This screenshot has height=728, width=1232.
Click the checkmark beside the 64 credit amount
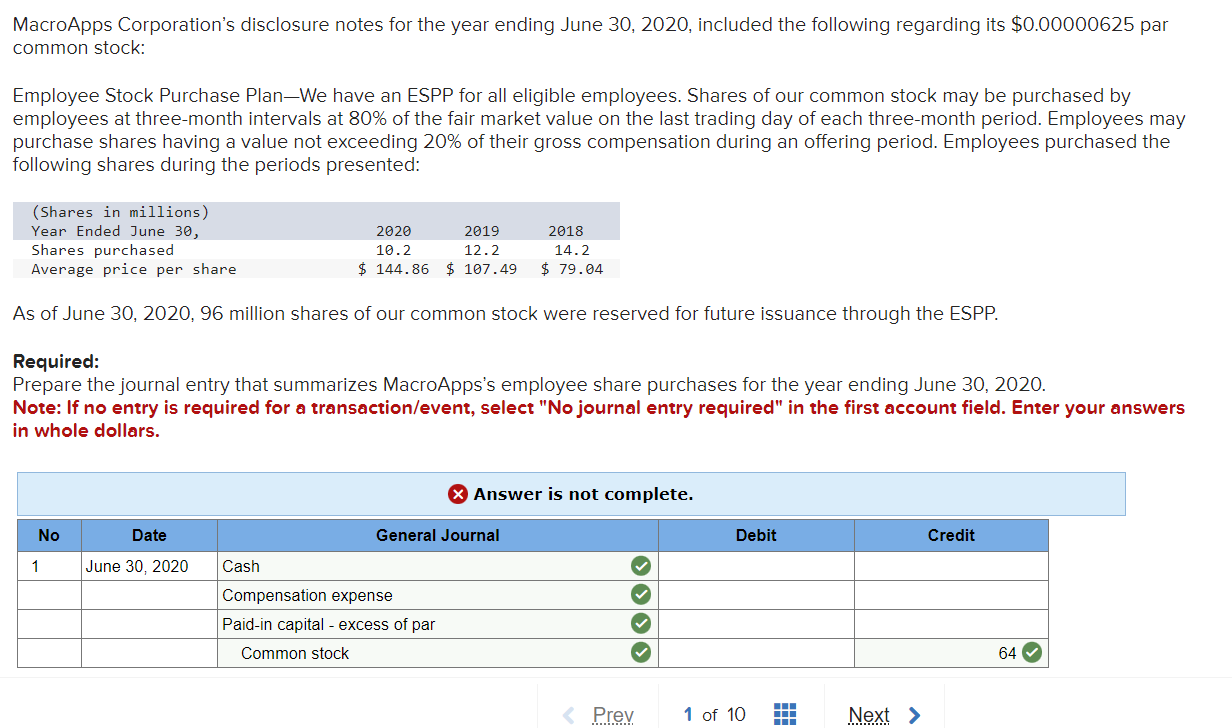pos(1031,652)
